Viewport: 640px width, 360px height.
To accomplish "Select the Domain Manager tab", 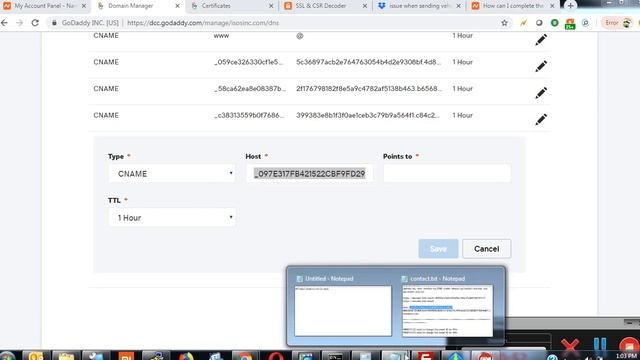I will point(137,6).
